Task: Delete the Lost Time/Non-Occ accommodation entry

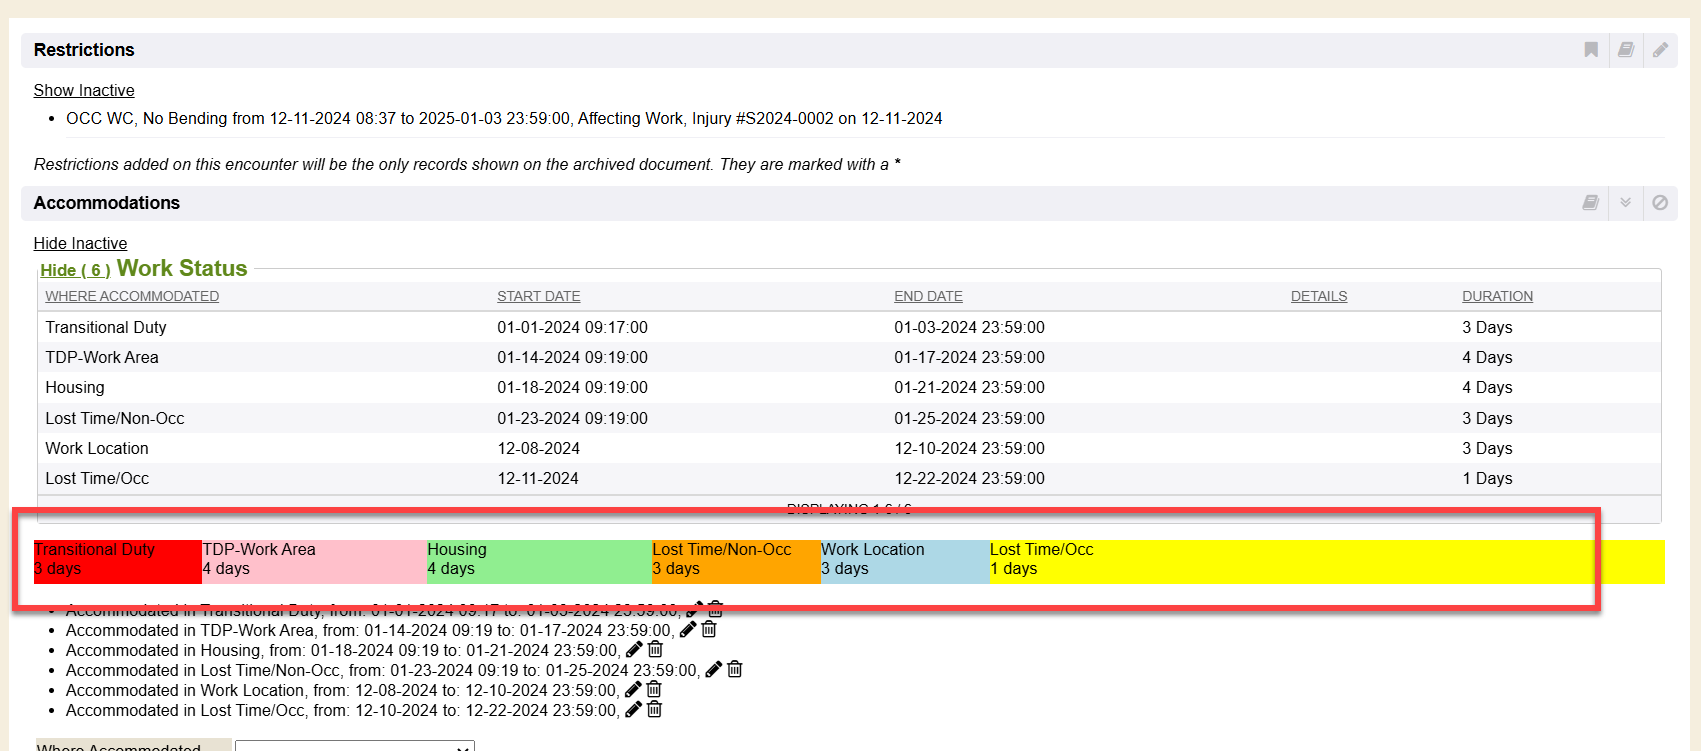Action: coord(735,670)
